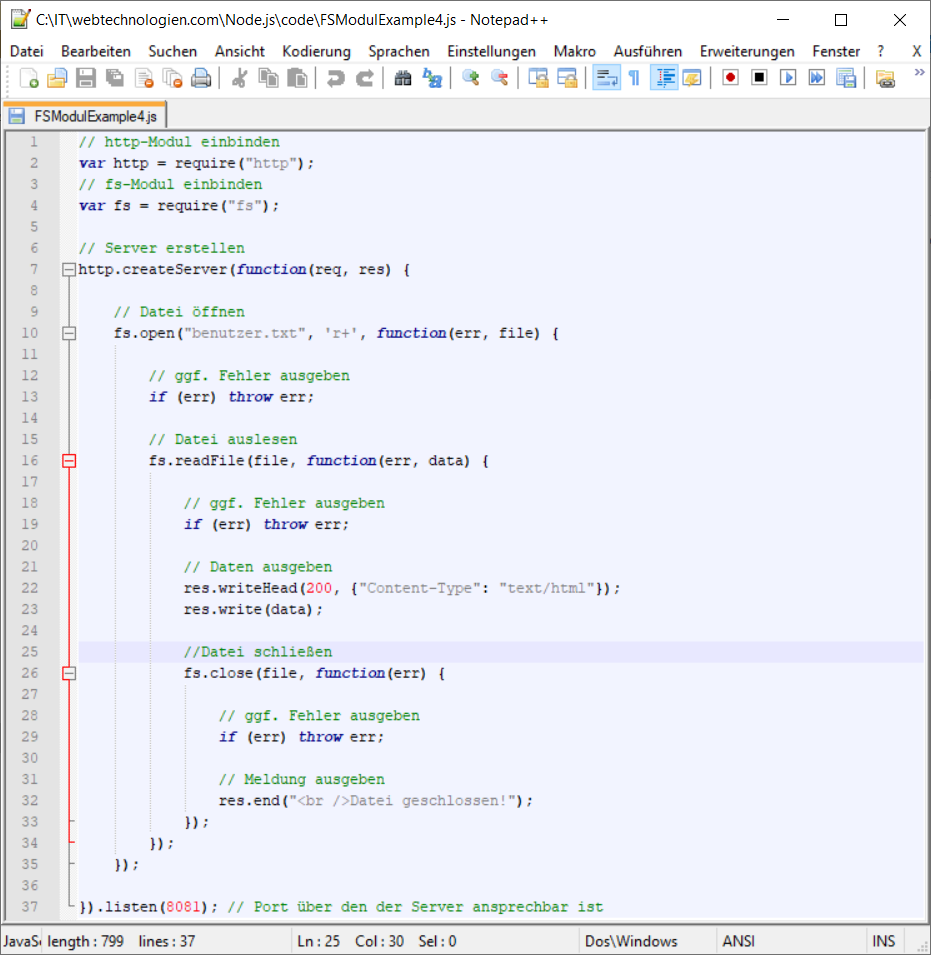931x955 pixels.
Task: Open the Replace toolbar icon
Action: (x=432, y=78)
